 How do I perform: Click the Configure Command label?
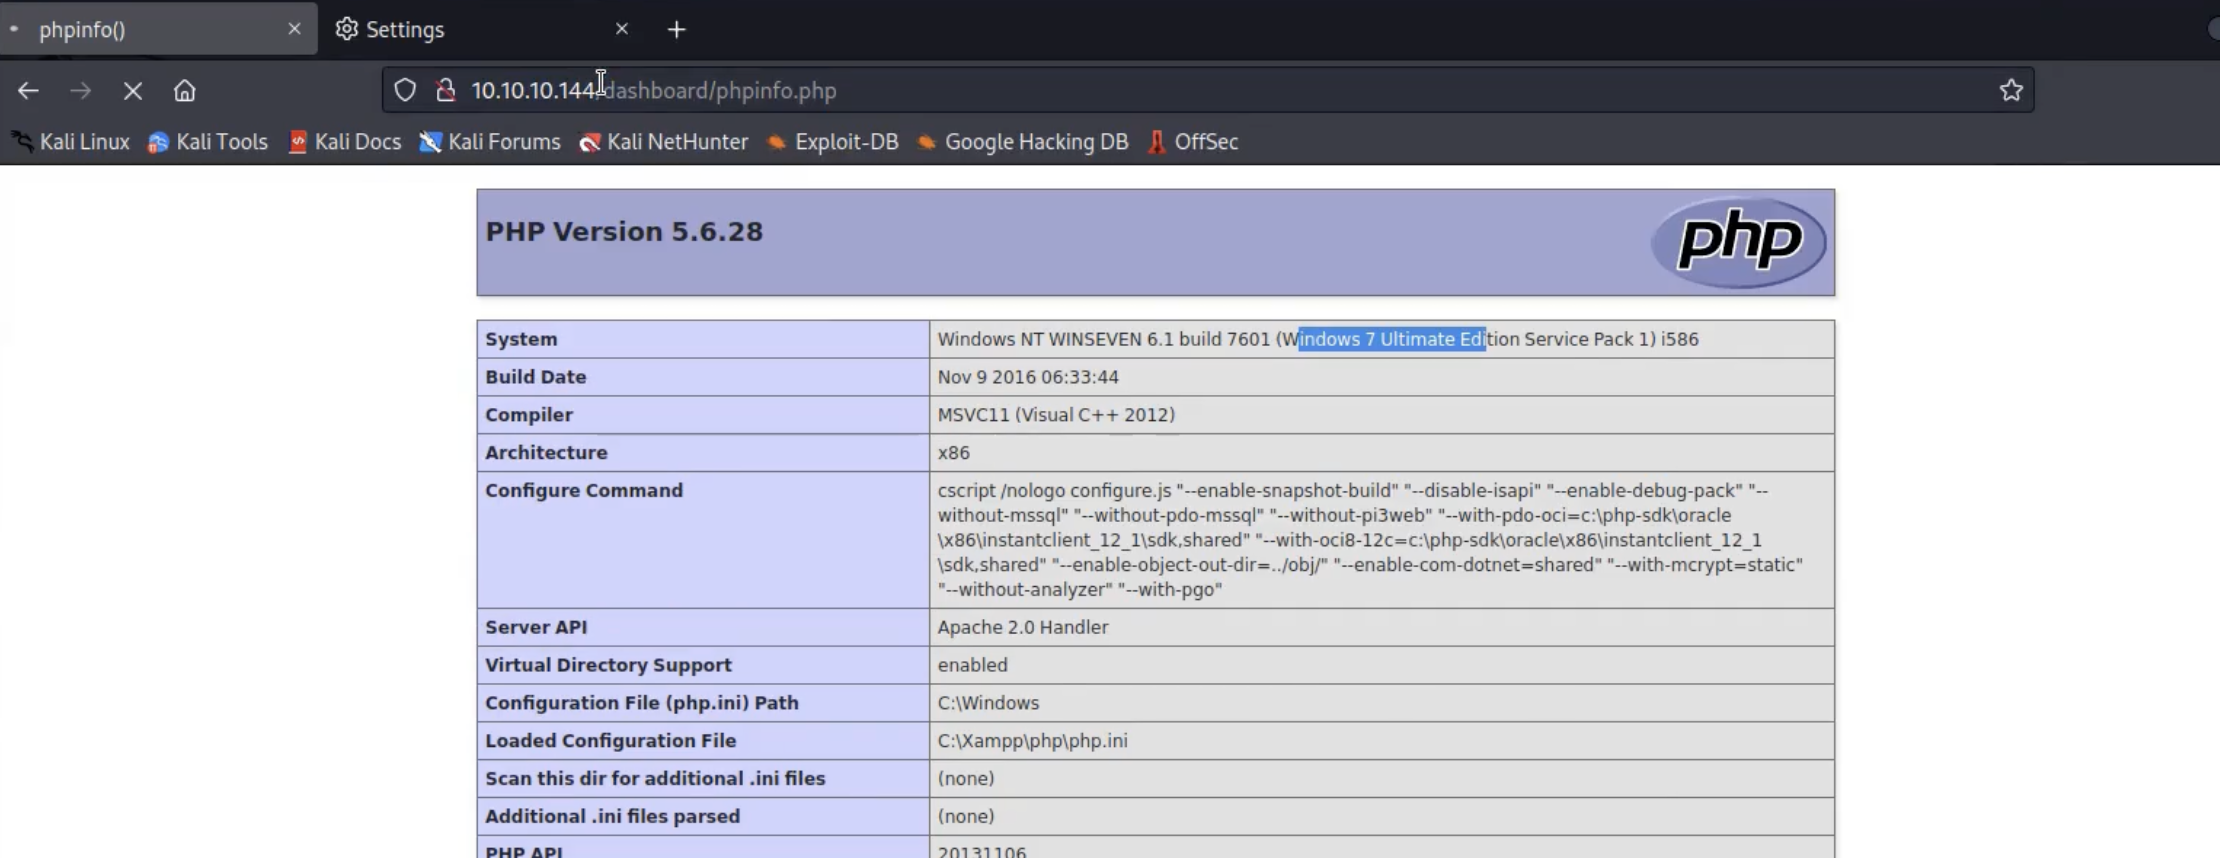pos(584,491)
